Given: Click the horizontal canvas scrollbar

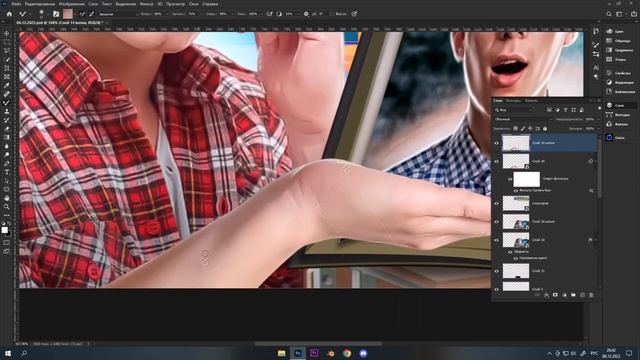Looking at the screenshot, I should tap(318, 344).
